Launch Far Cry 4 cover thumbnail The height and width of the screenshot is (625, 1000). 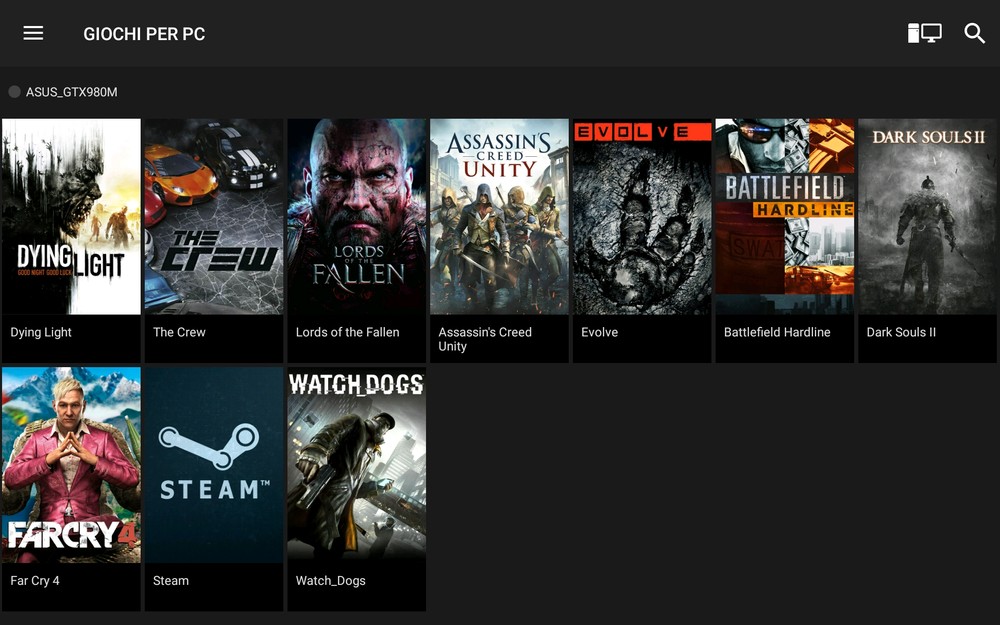(71, 465)
